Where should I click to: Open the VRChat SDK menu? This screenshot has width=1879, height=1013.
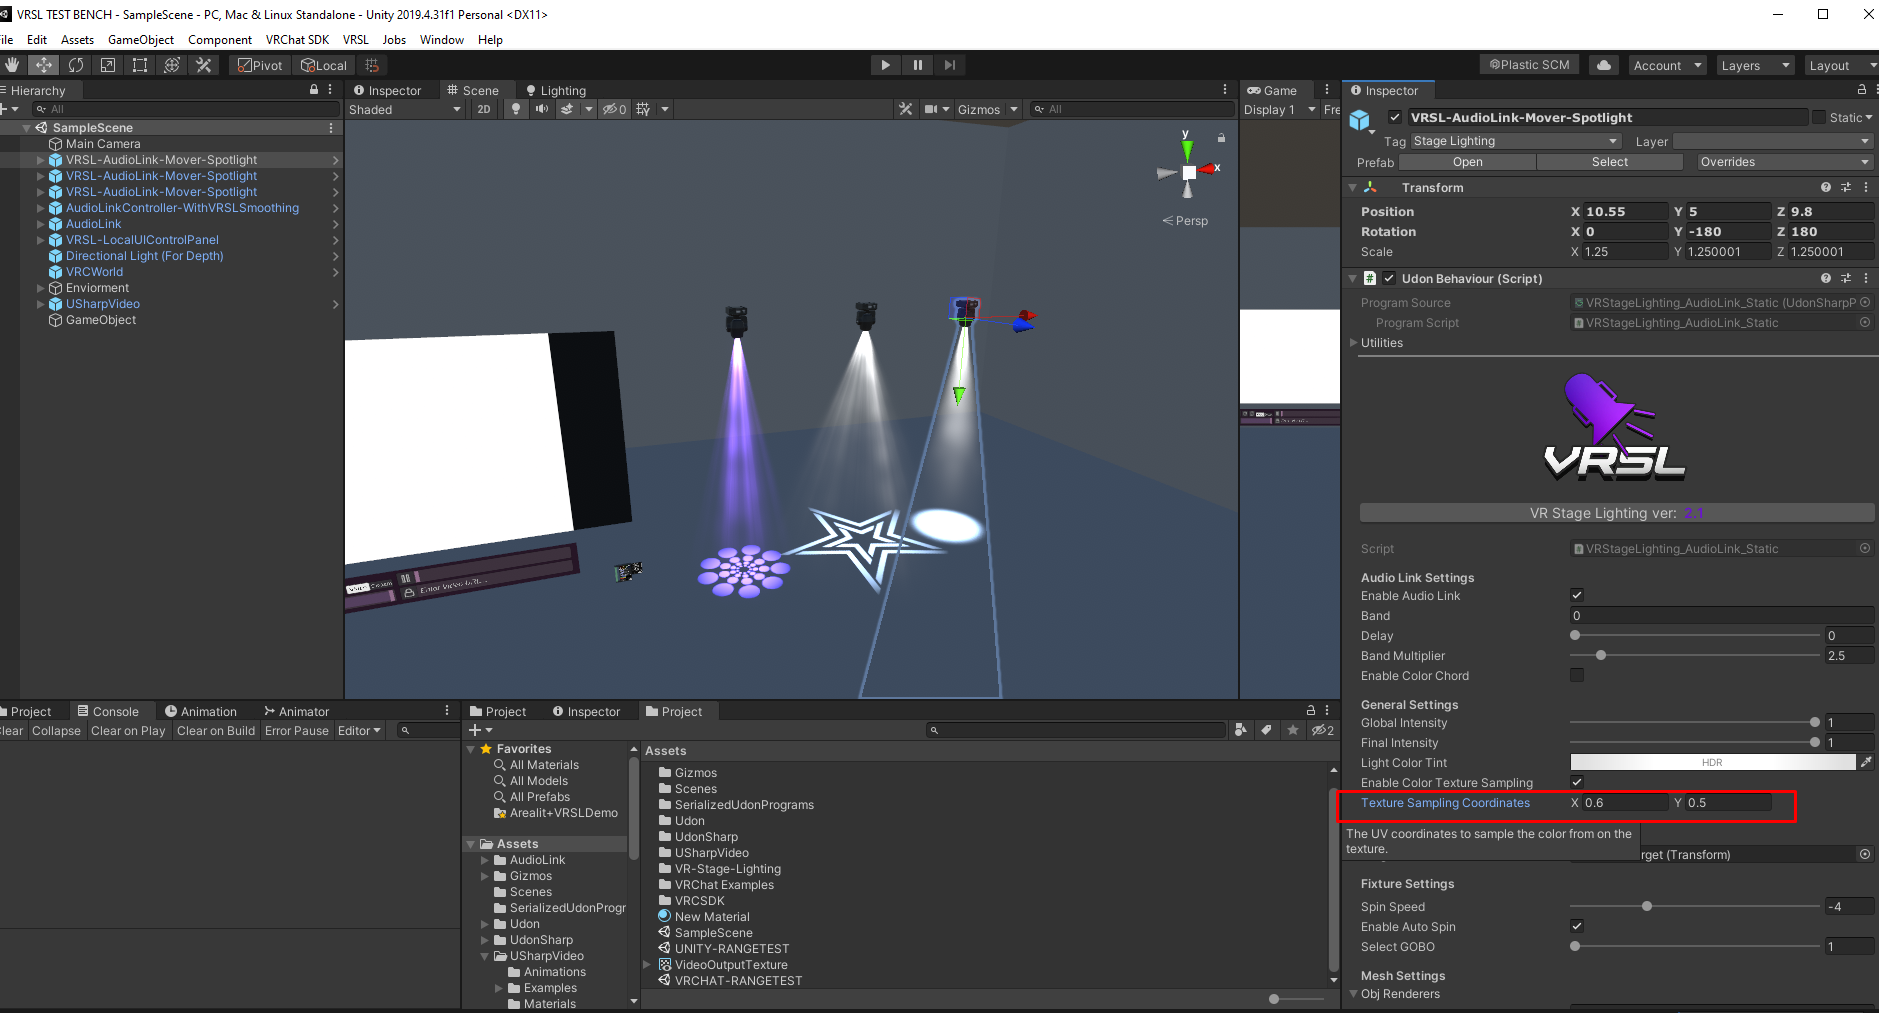click(x=297, y=40)
